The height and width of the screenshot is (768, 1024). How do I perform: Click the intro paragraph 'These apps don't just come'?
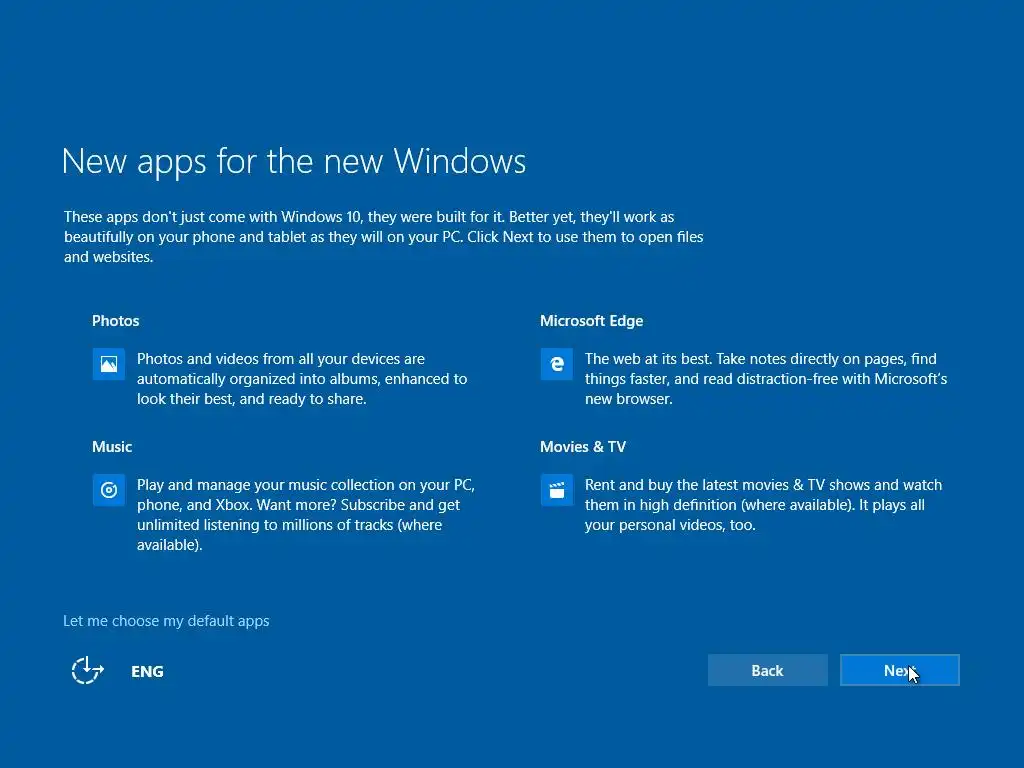point(383,236)
